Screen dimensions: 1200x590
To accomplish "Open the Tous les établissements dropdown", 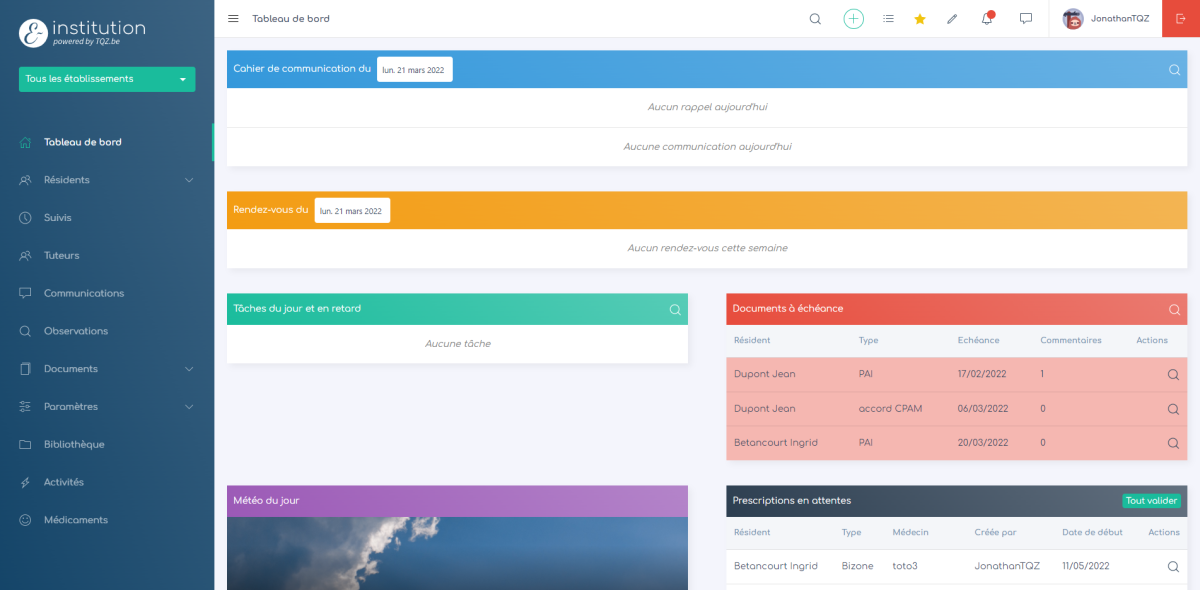I will (x=107, y=79).
